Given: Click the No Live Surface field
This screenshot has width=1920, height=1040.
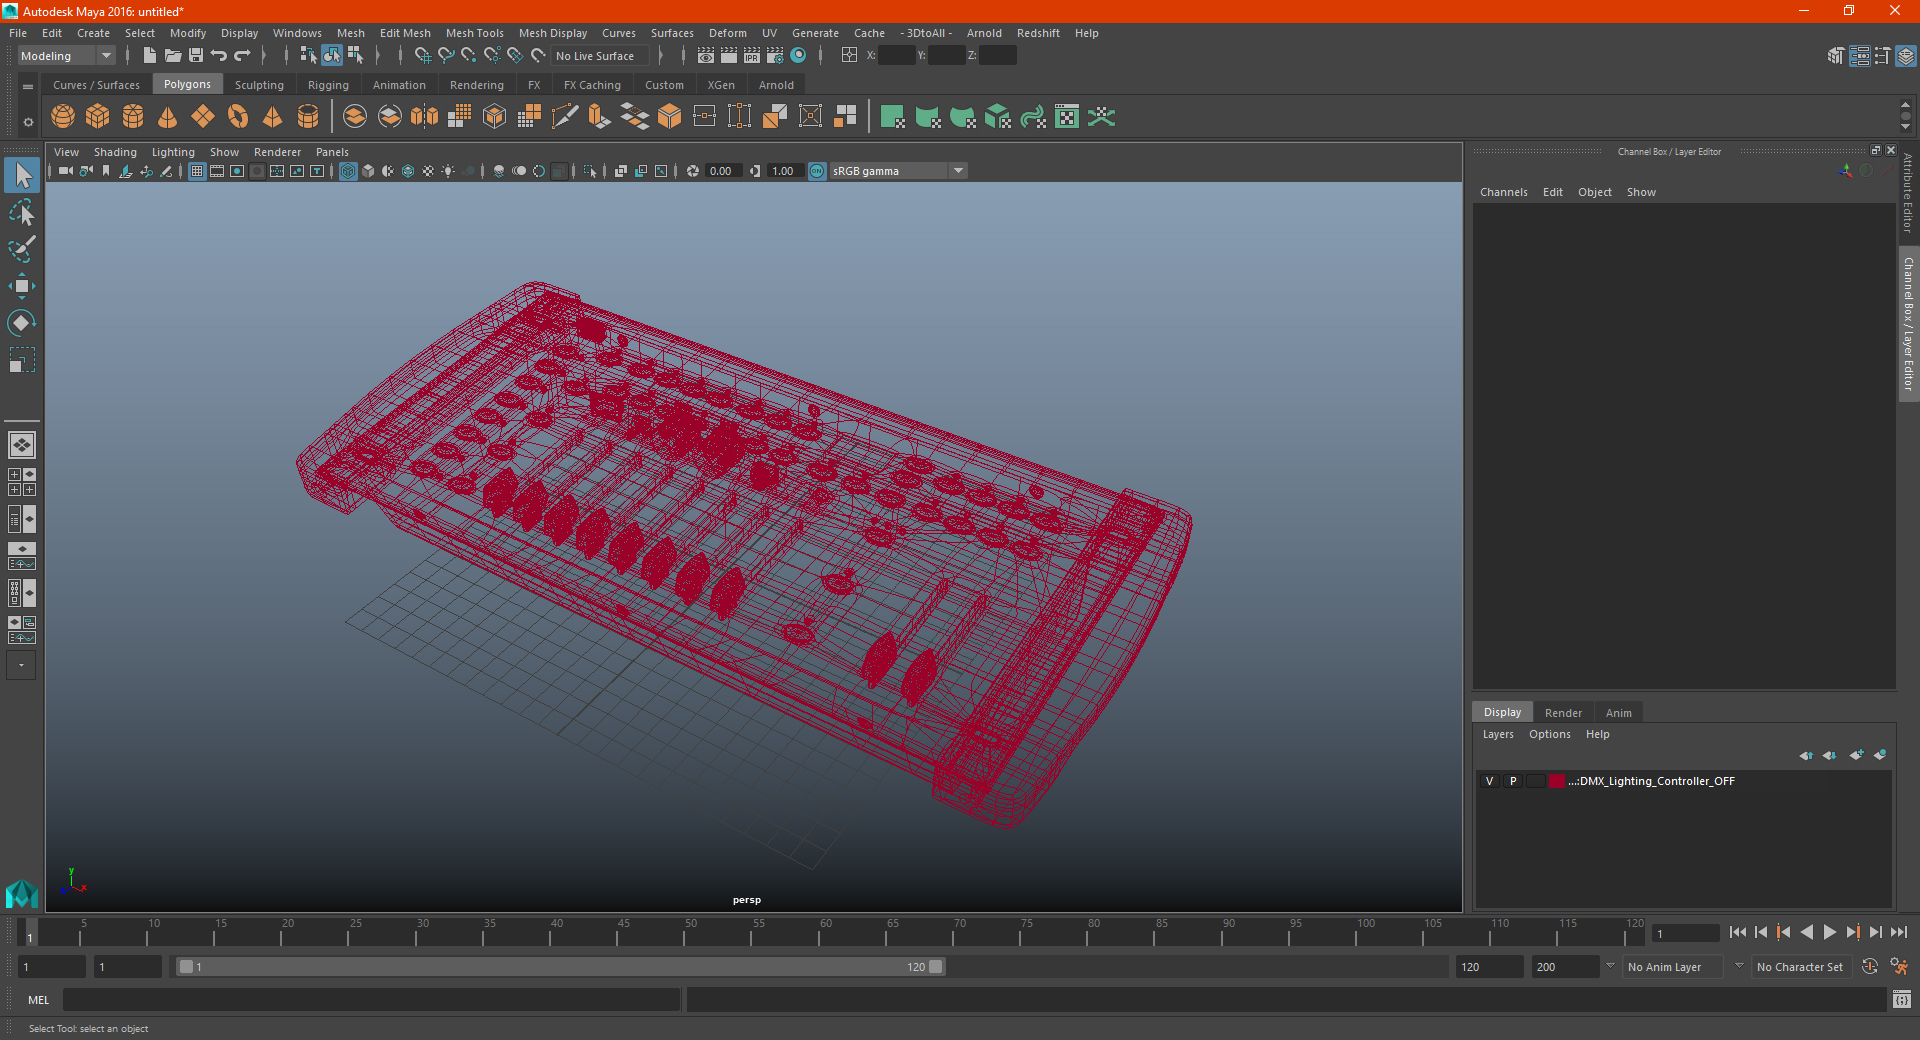Looking at the screenshot, I should 601,56.
